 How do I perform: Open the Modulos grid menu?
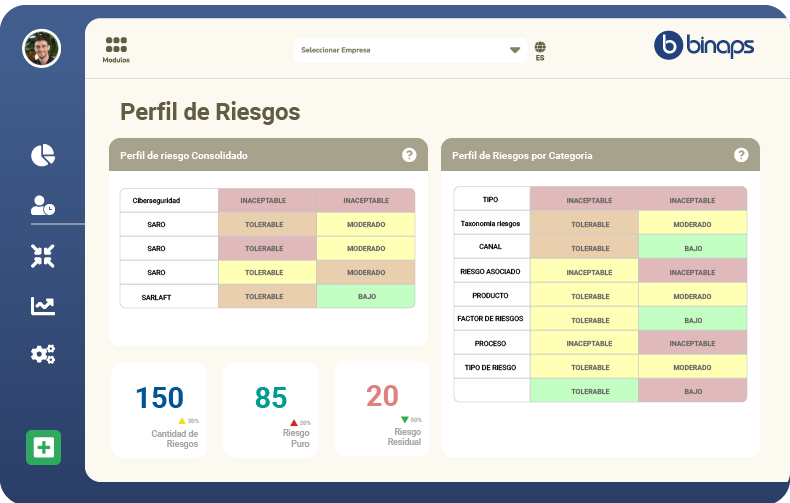click(116, 49)
